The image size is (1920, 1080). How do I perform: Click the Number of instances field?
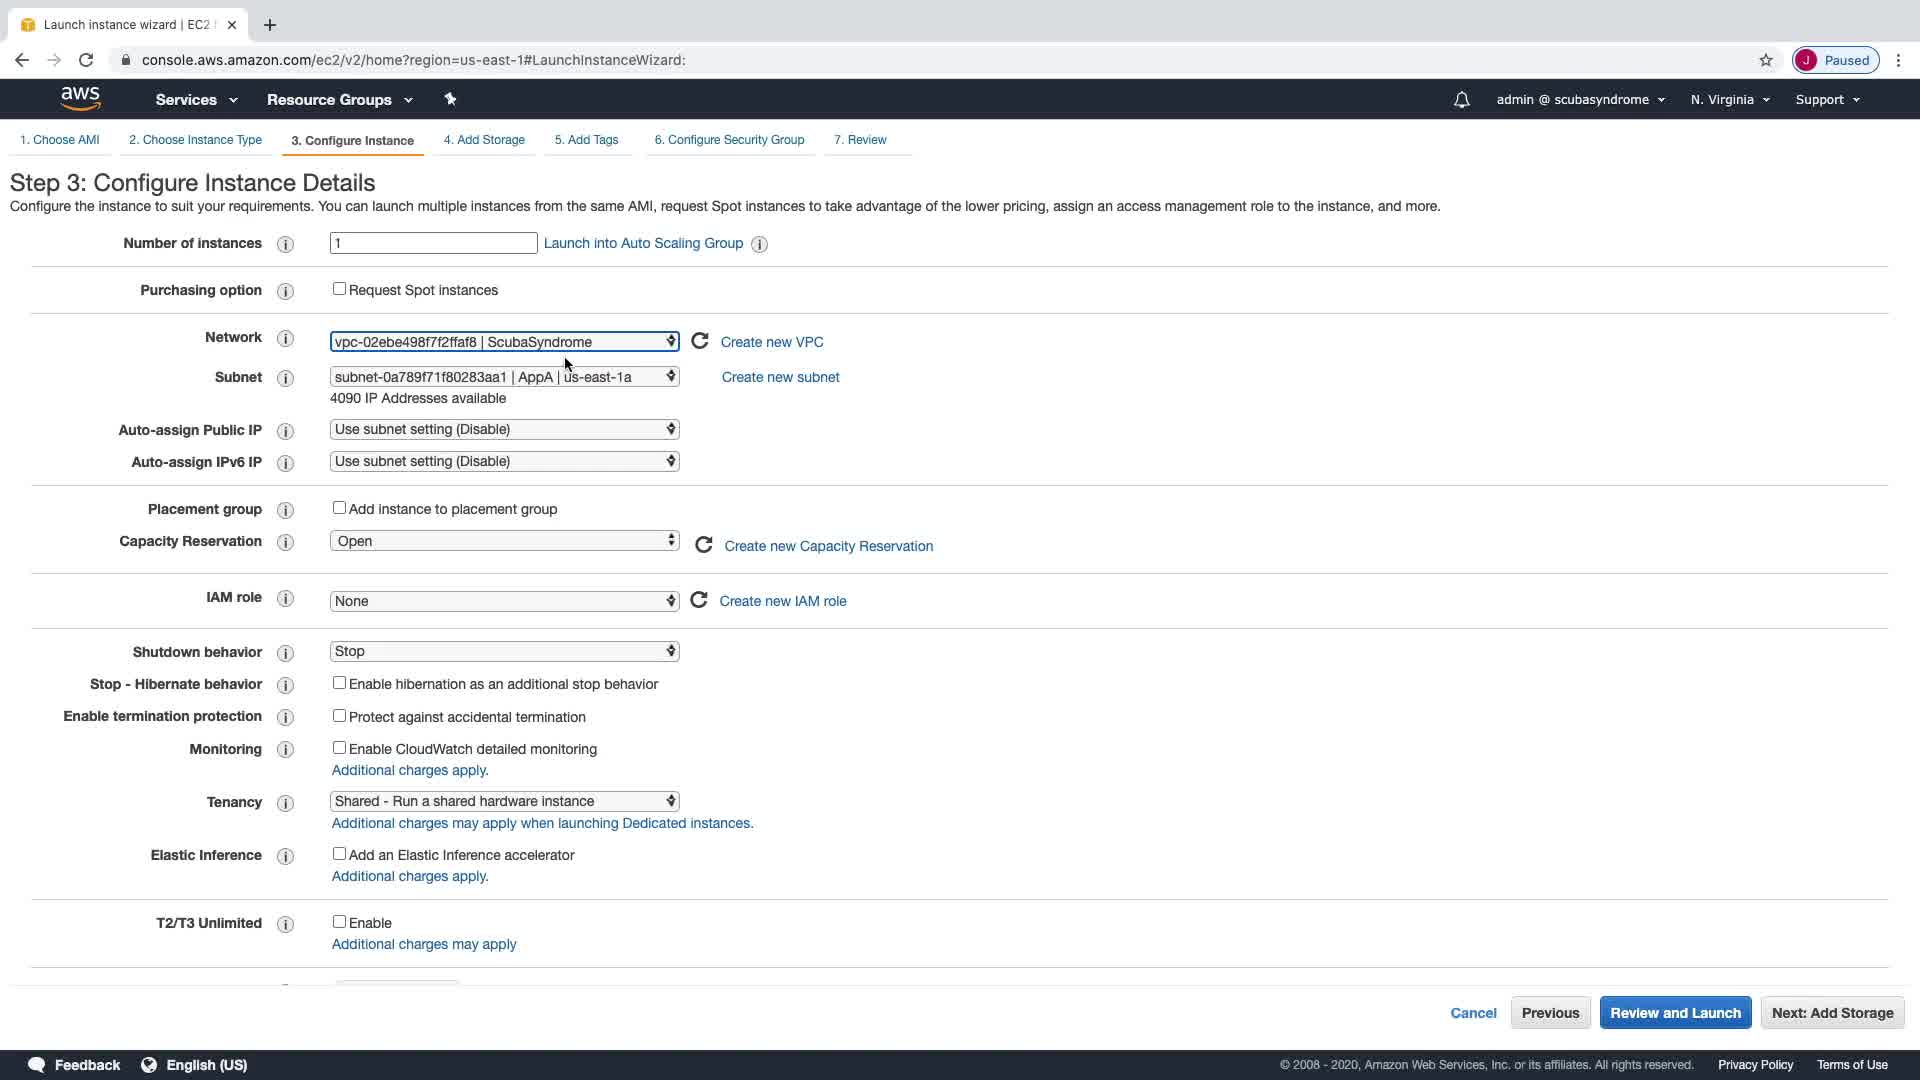tap(433, 243)
